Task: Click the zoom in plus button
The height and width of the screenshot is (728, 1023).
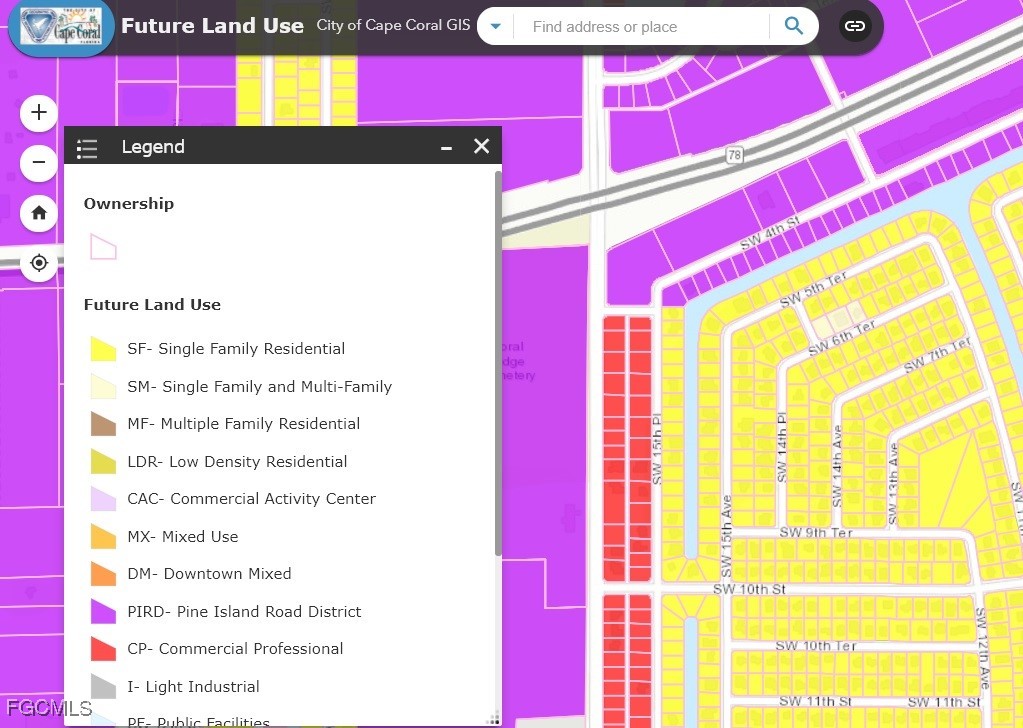Action: pyautogui.click(x=39, y=113)
